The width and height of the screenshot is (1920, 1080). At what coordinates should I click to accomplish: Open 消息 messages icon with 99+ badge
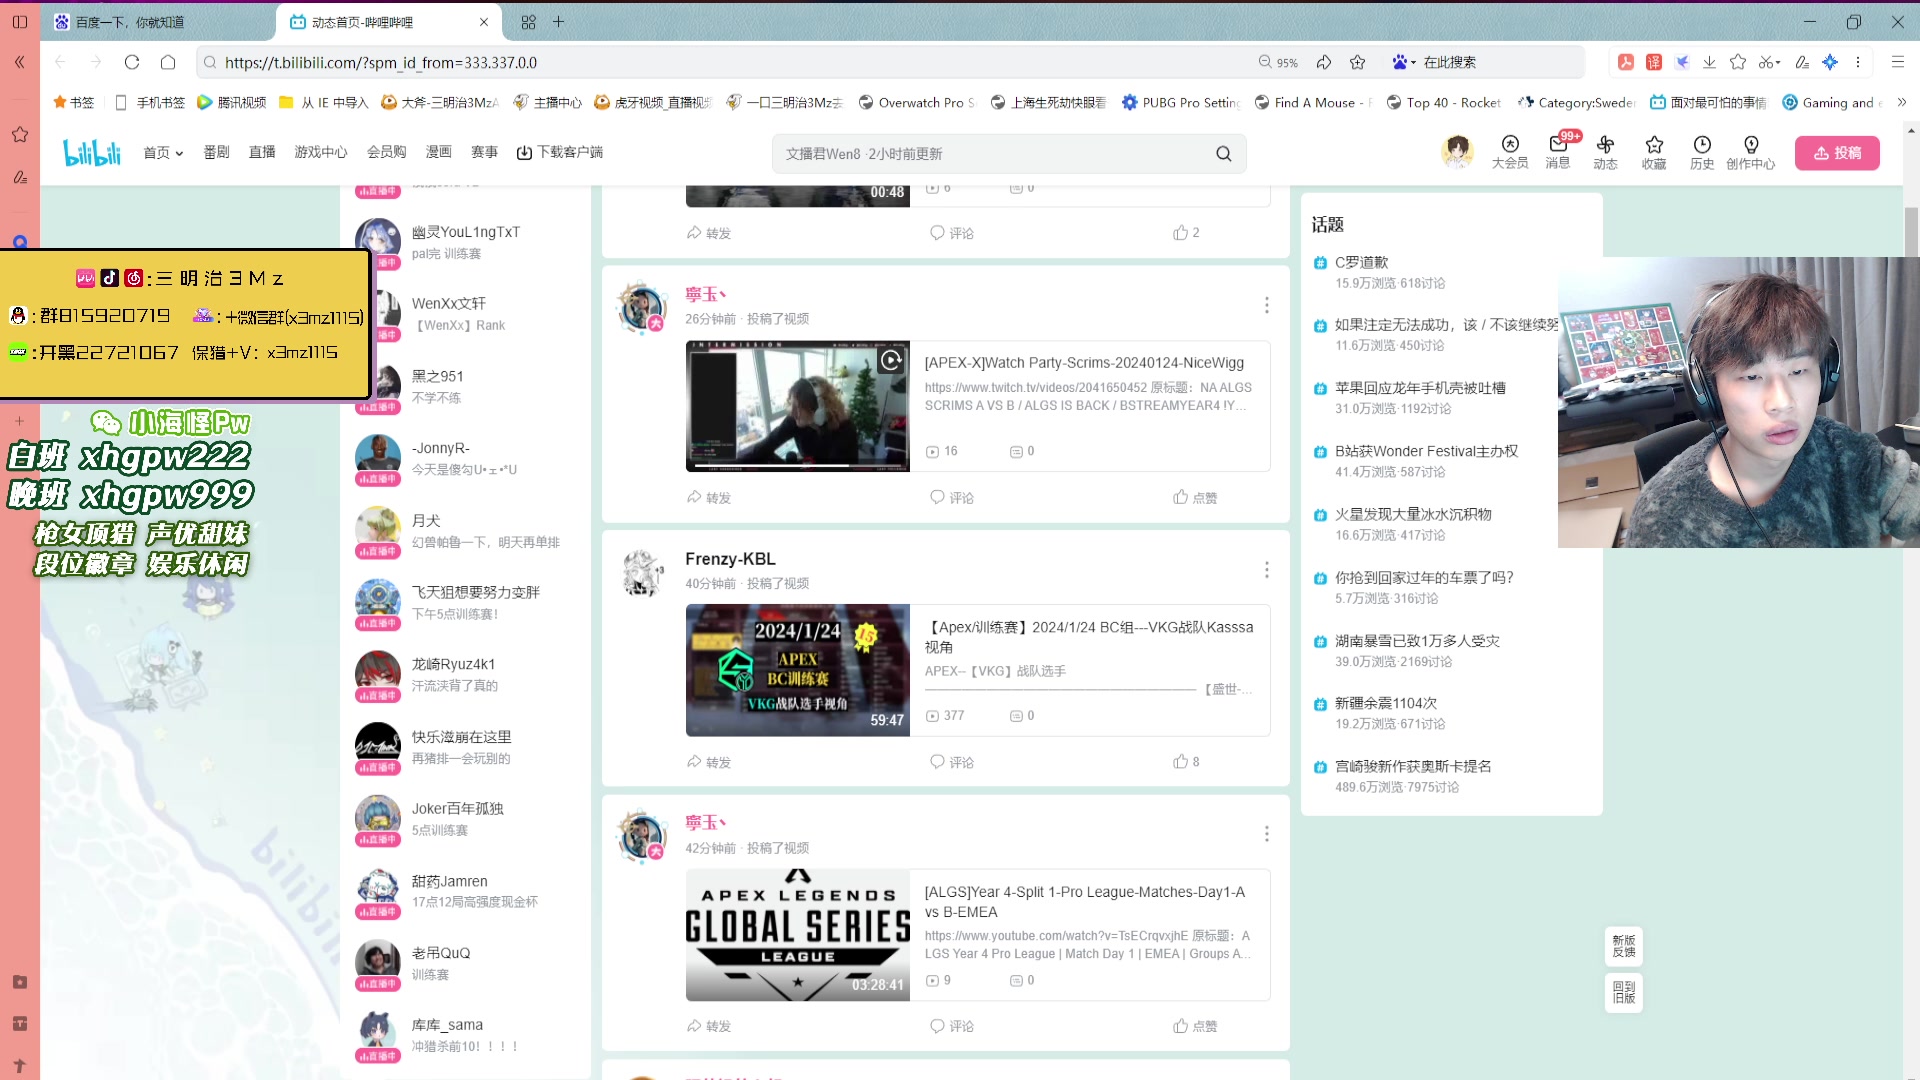[x=1558, y=152]
